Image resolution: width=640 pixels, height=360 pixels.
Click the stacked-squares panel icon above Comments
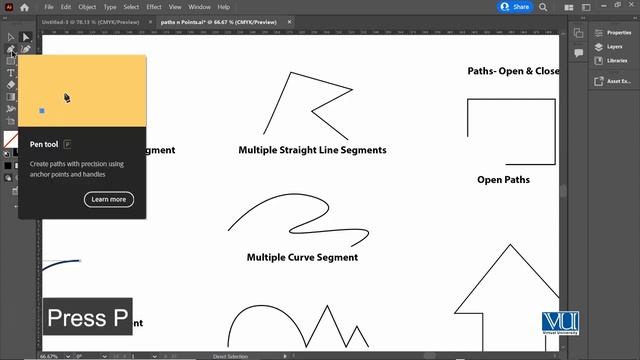pyautogui.click(x=578, y=33)
